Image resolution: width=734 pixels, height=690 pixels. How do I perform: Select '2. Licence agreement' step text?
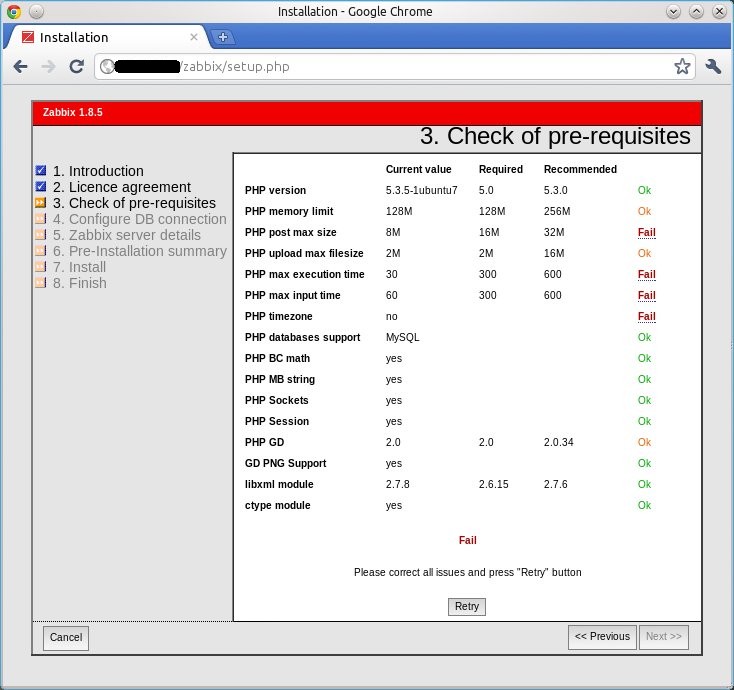(x=122, y=187)
